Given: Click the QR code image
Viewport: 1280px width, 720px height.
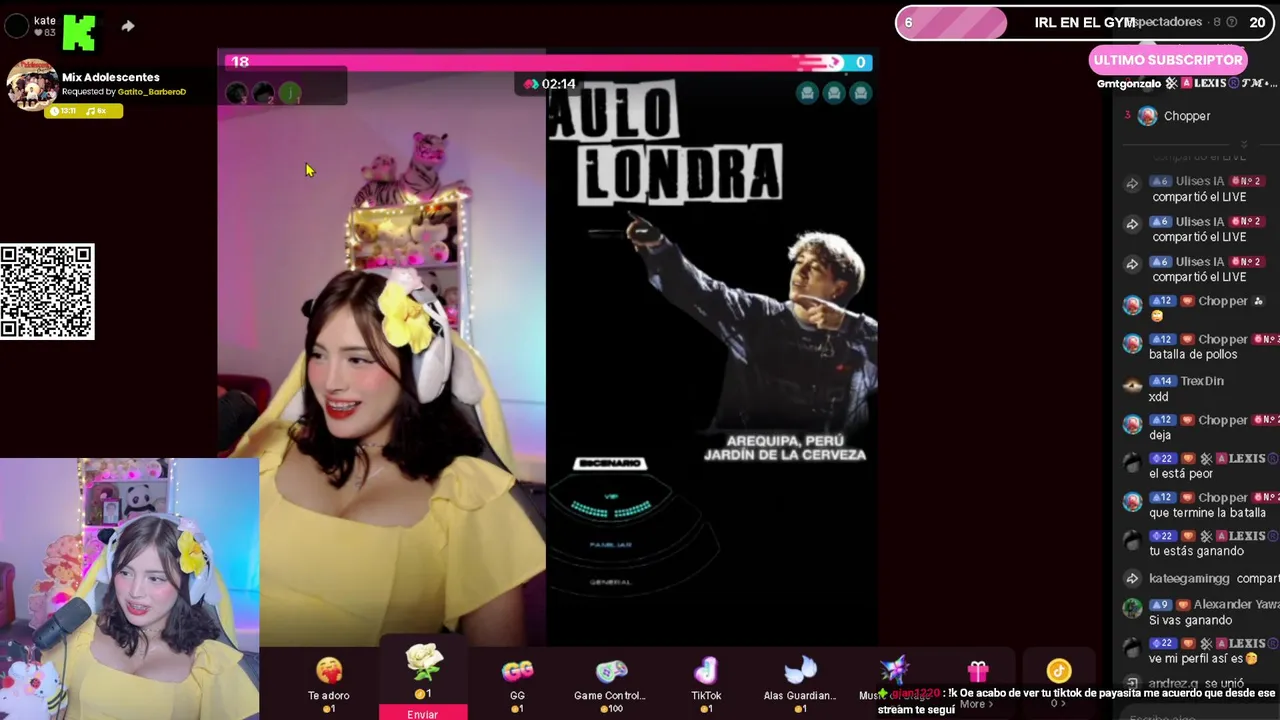Looking at the screenshot, I should (47, 292).
